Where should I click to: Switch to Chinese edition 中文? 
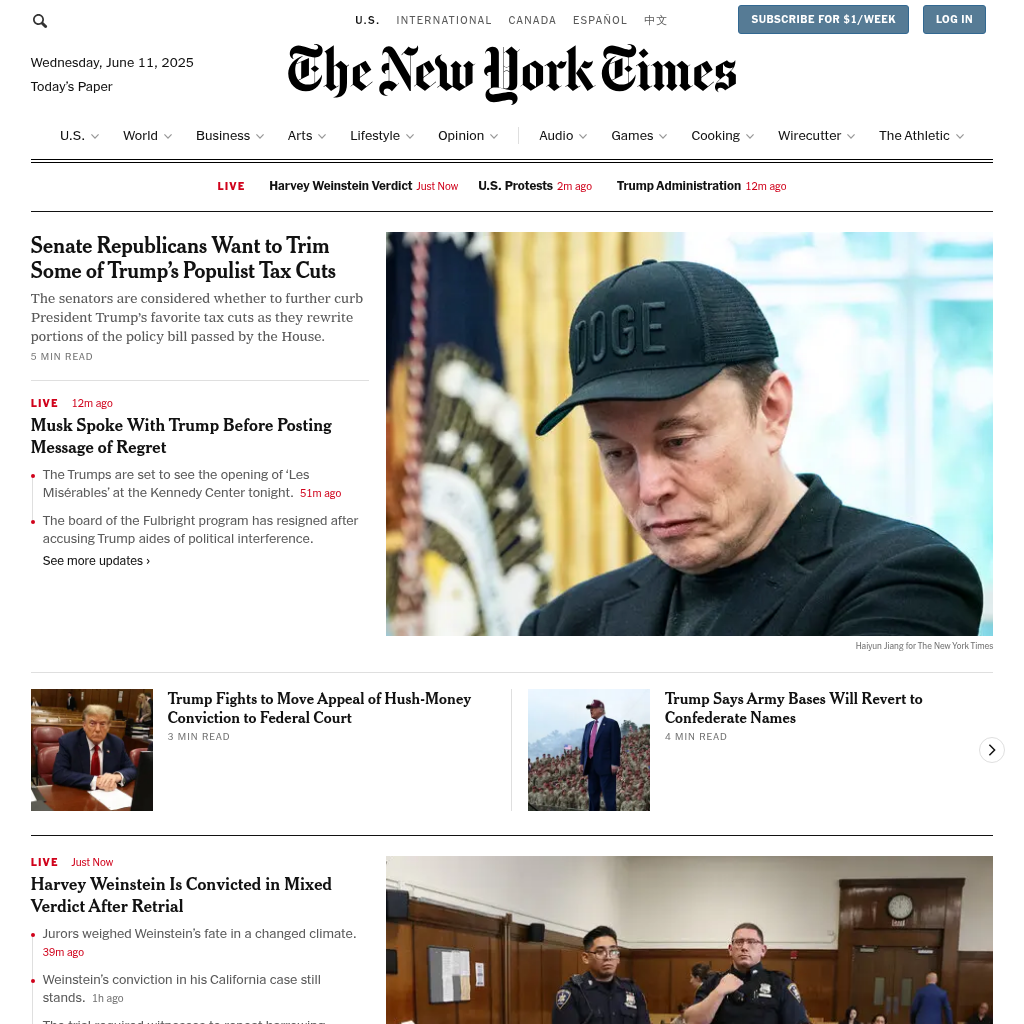(x=655, y=20)
